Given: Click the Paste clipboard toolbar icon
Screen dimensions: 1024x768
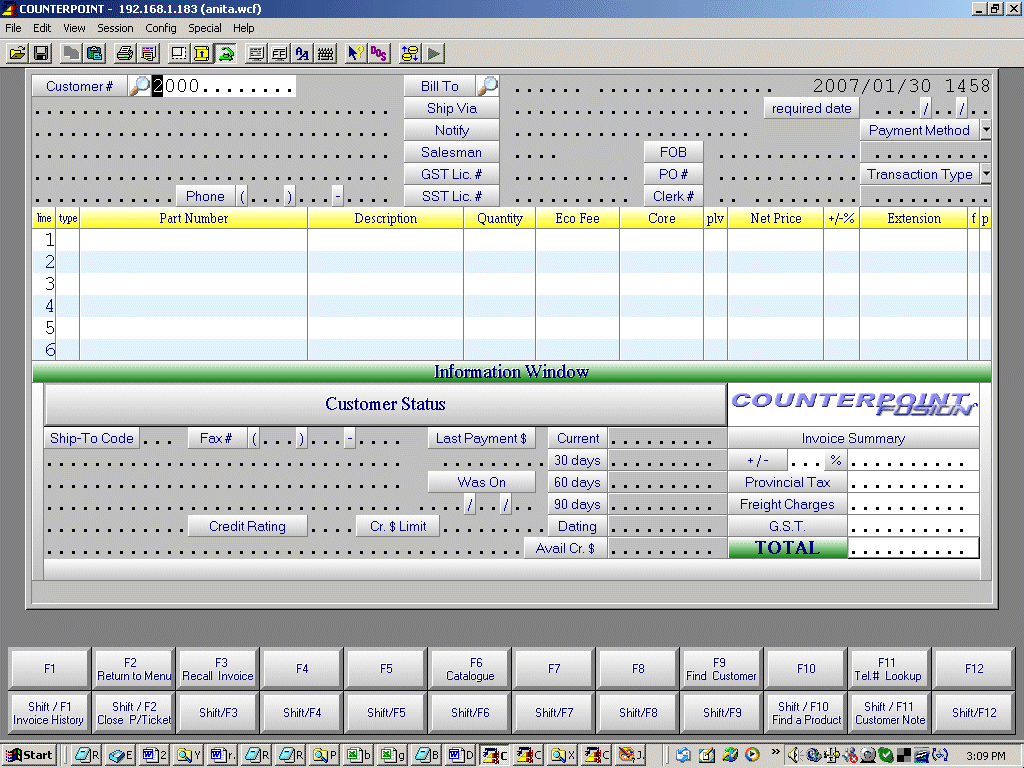Looking at the screenshot, I should [x=95, y=53].
